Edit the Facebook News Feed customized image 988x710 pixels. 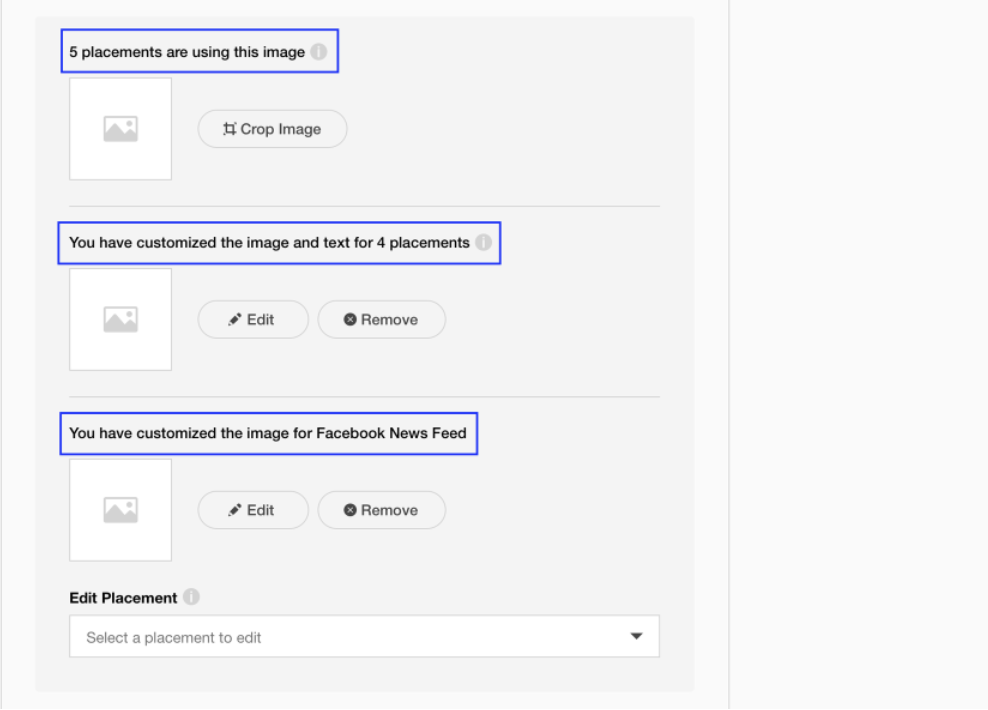click(x=252, y=510)
